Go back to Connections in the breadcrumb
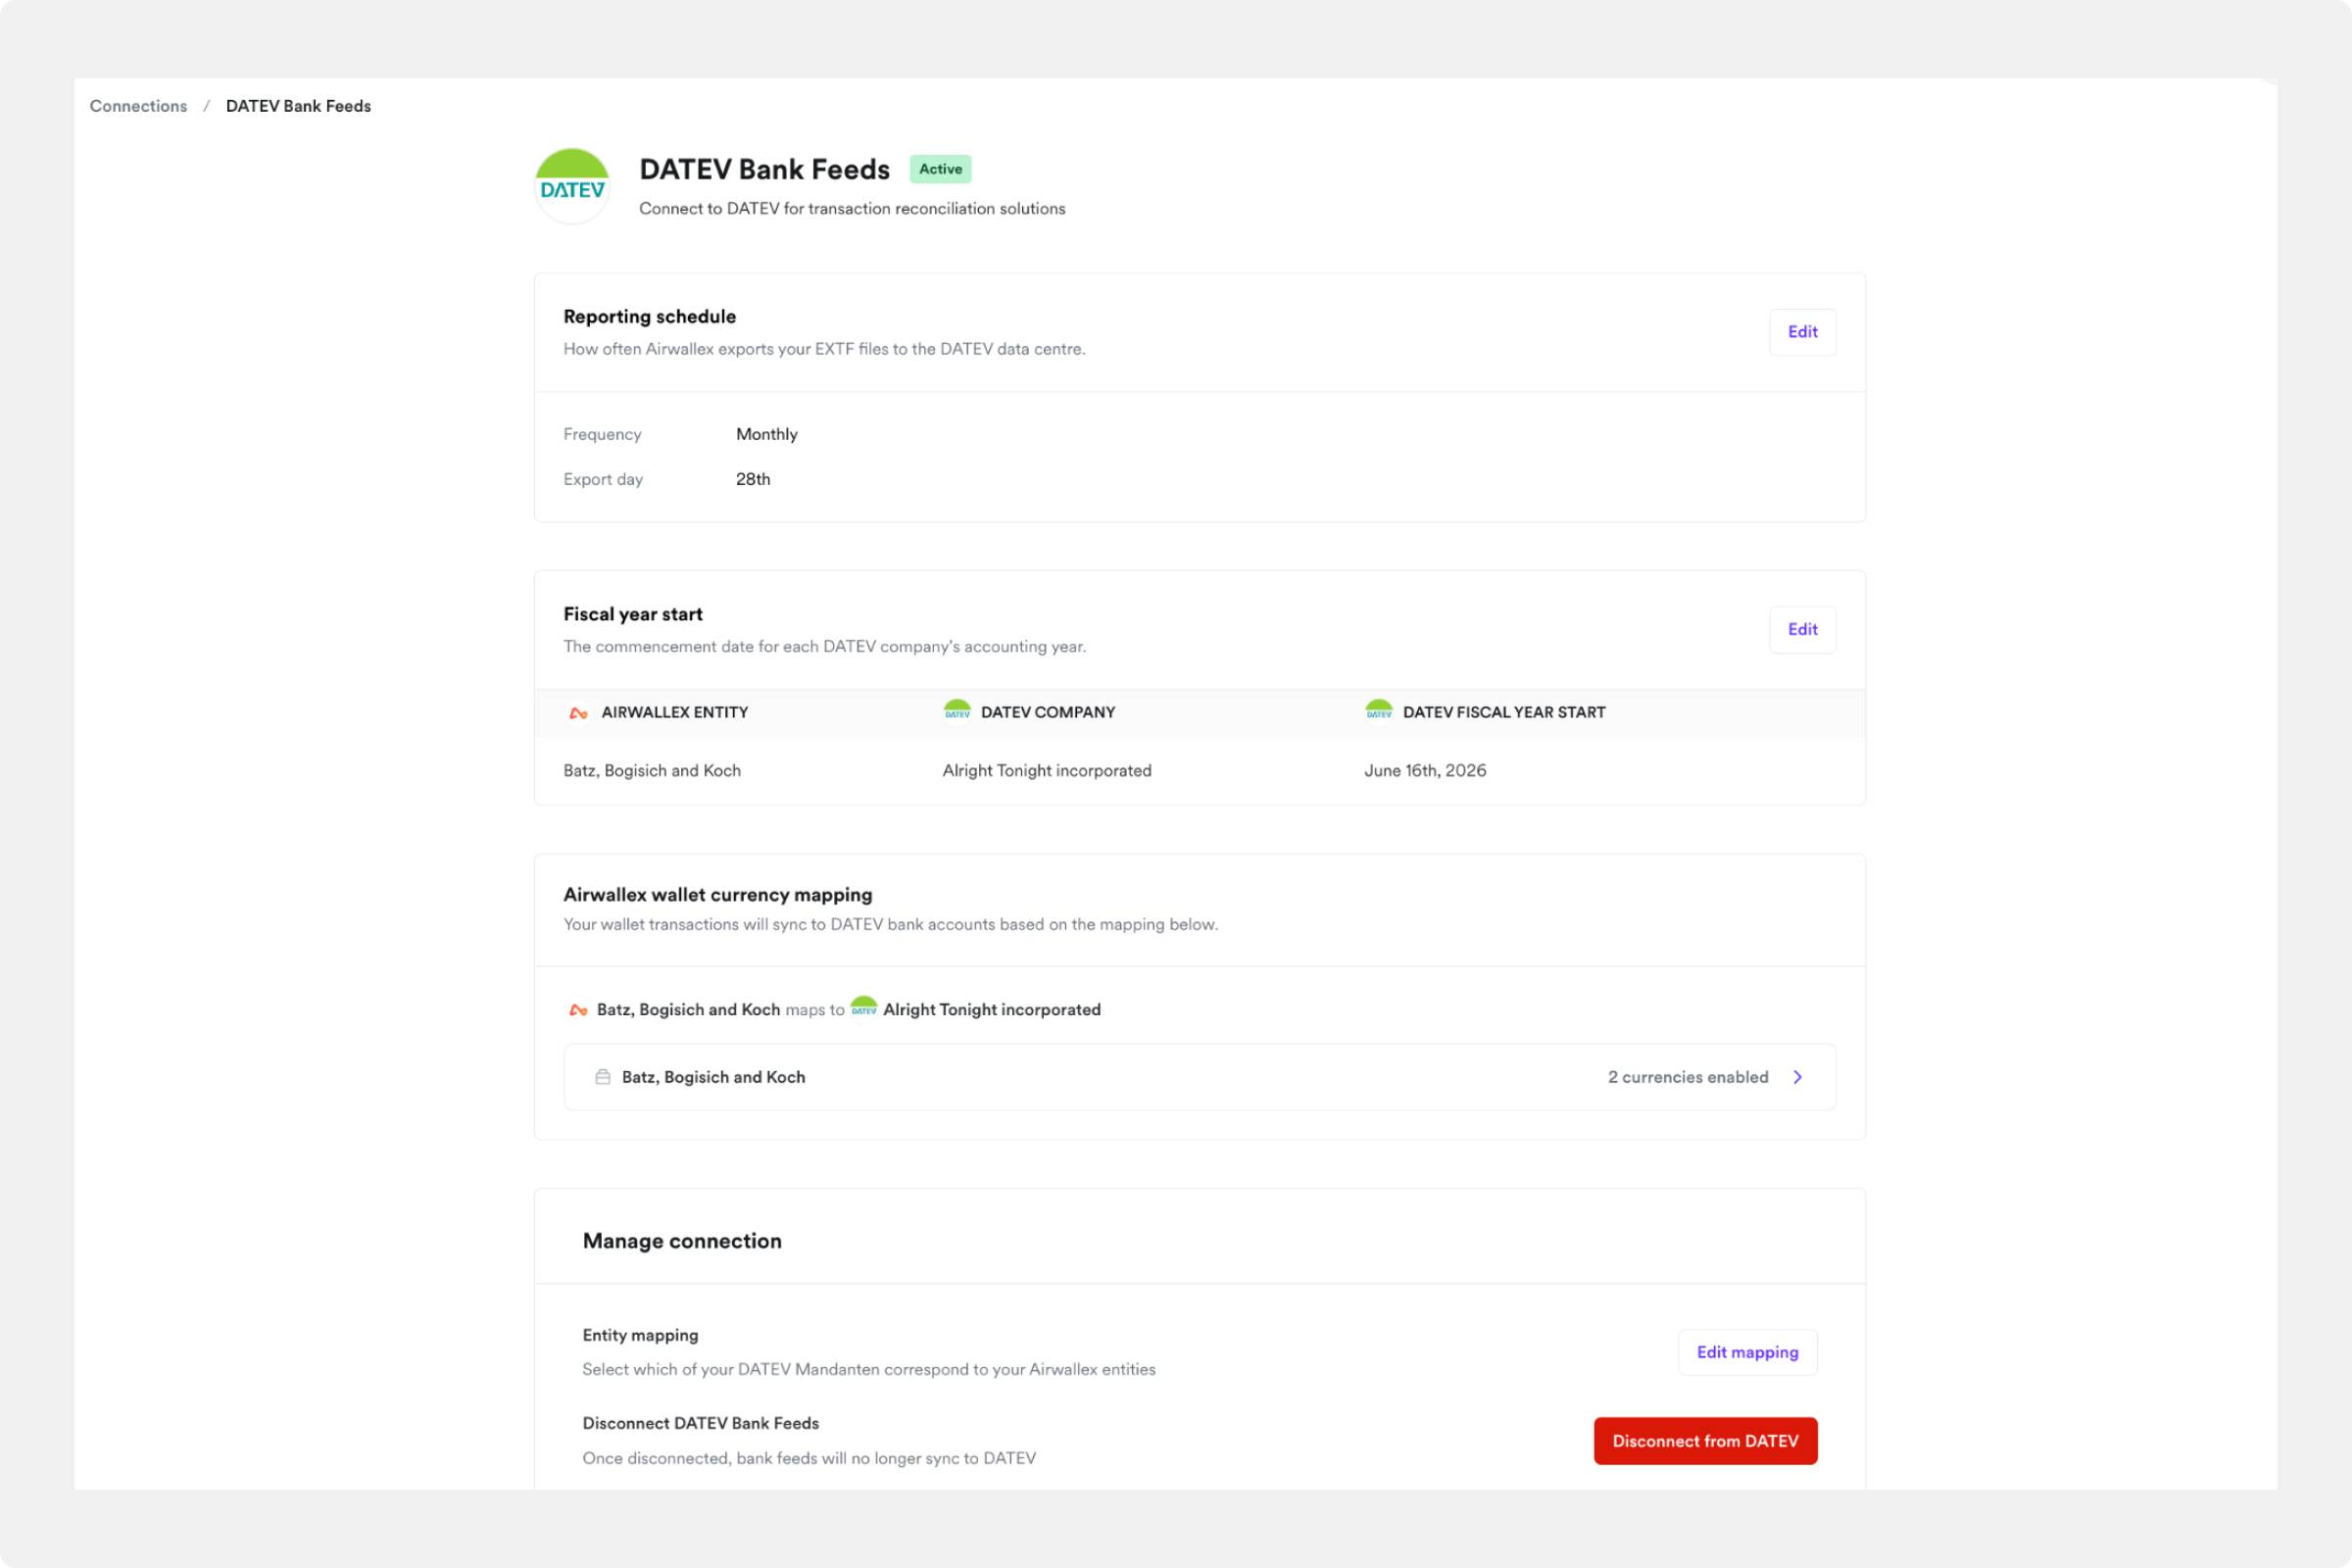Image resolution: width=2352 pixels, height=1568 pixels. pos(138,106)
